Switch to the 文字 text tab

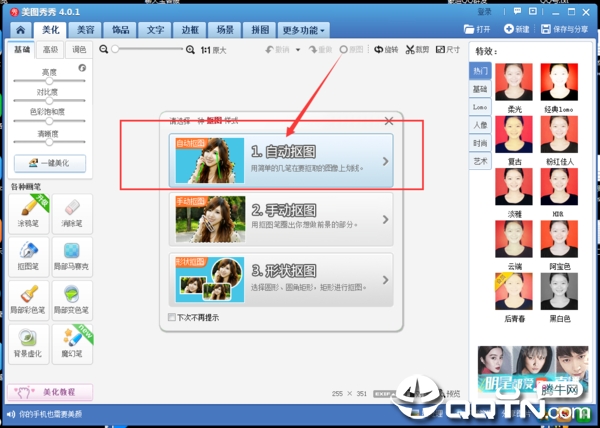pyautogui.click(x=155, y=30)
